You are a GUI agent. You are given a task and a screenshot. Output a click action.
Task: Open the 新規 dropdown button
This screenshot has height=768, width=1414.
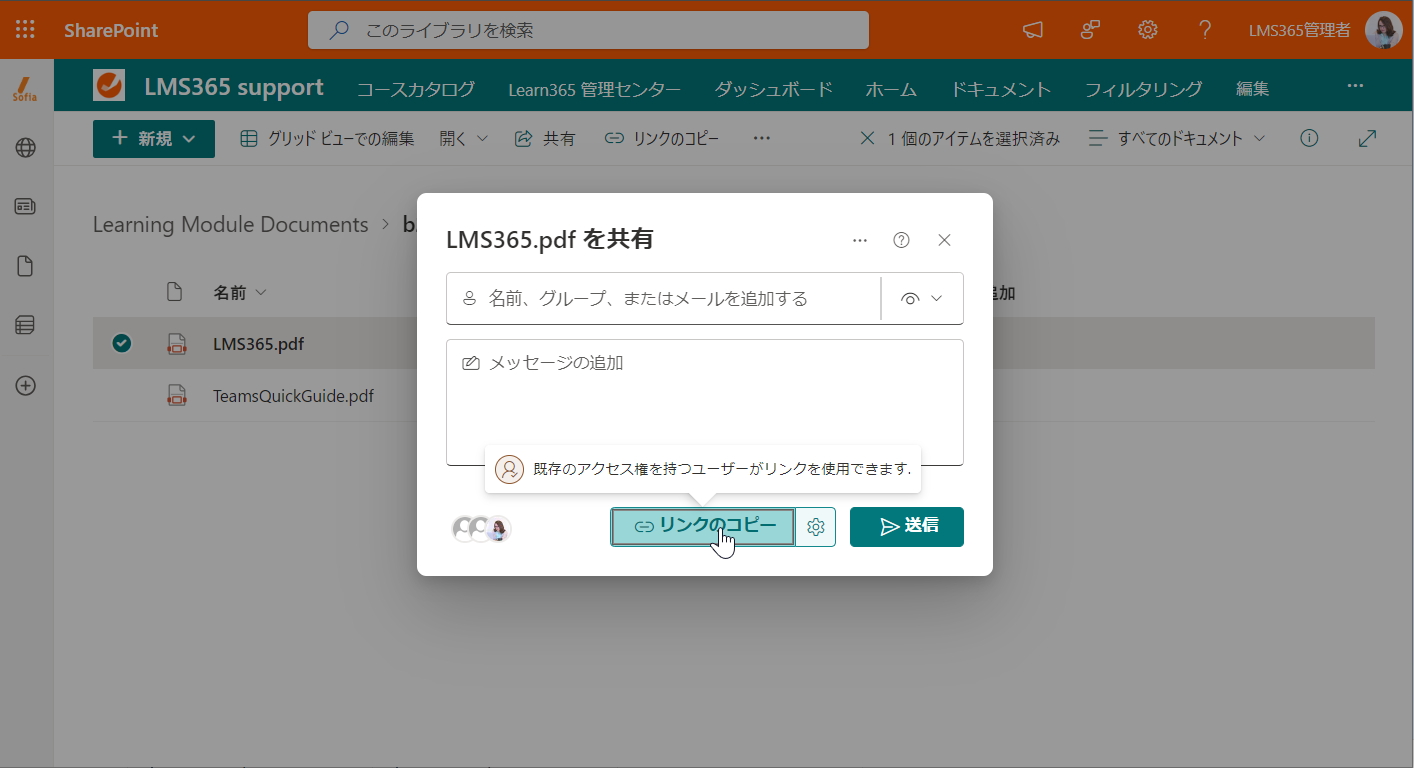[x=154, y=139]
